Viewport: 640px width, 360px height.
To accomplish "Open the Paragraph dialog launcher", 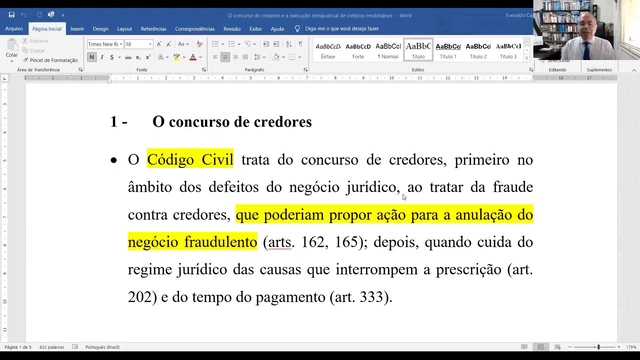I will coord(305,70).
